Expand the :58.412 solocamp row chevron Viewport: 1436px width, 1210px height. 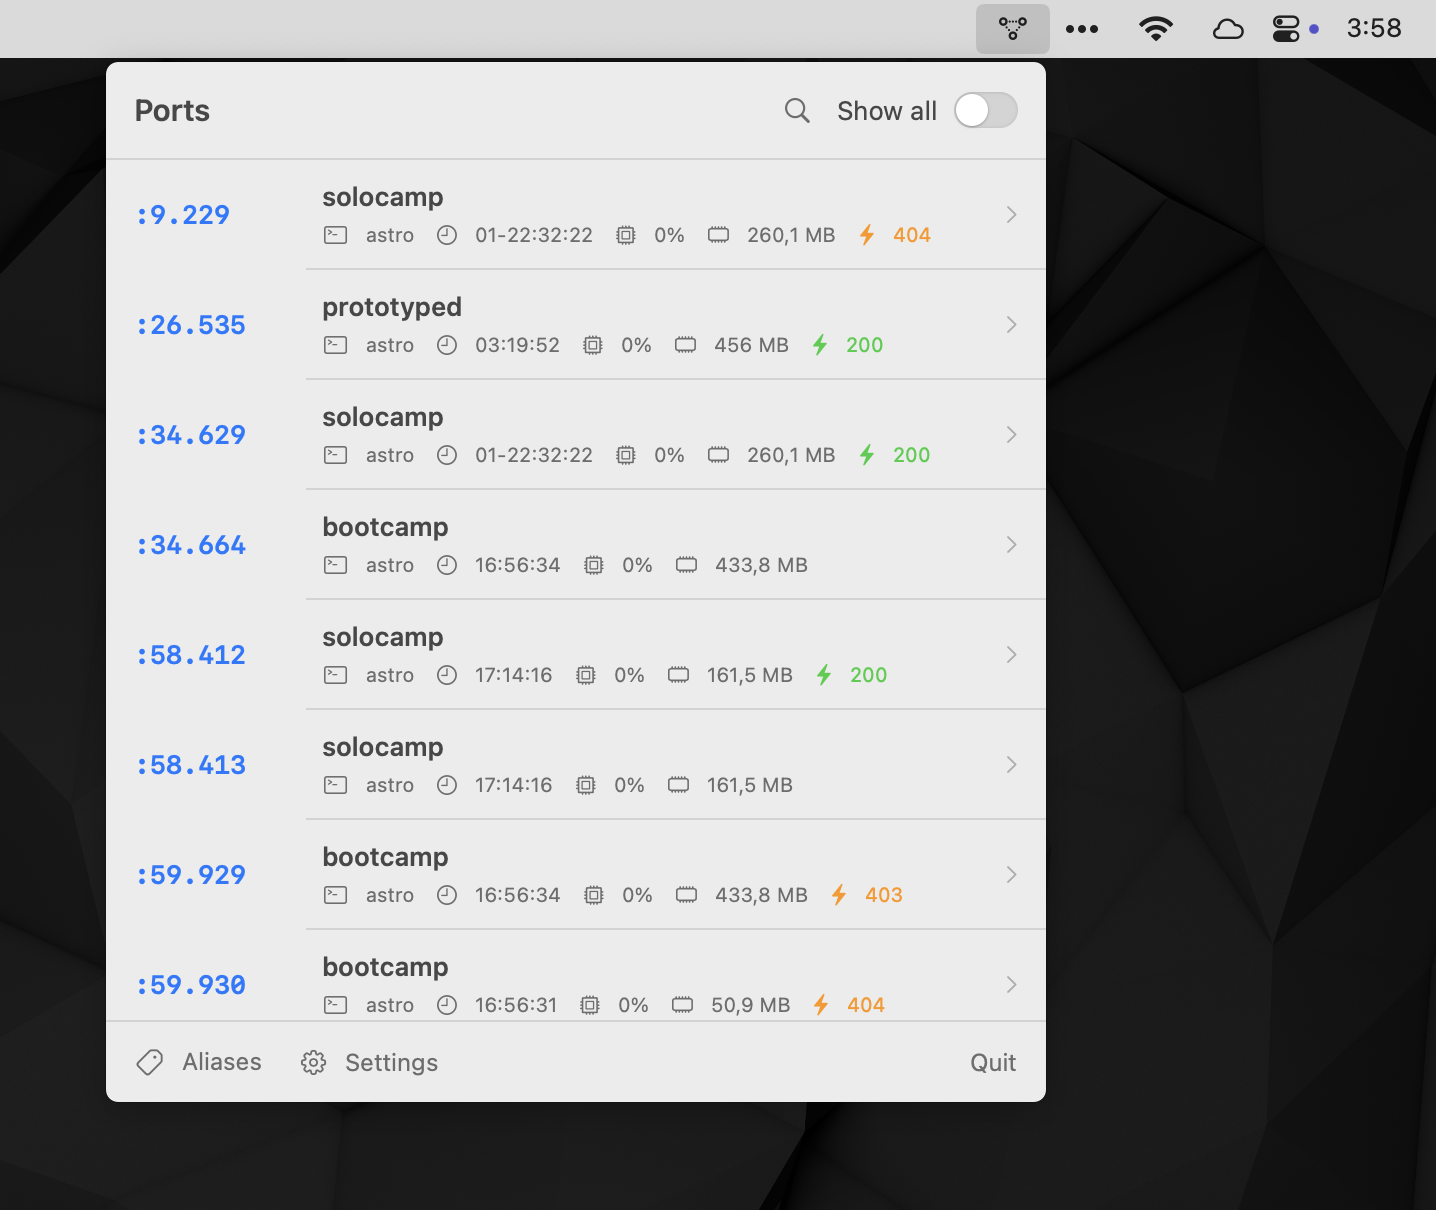(x=1012, y=655)
